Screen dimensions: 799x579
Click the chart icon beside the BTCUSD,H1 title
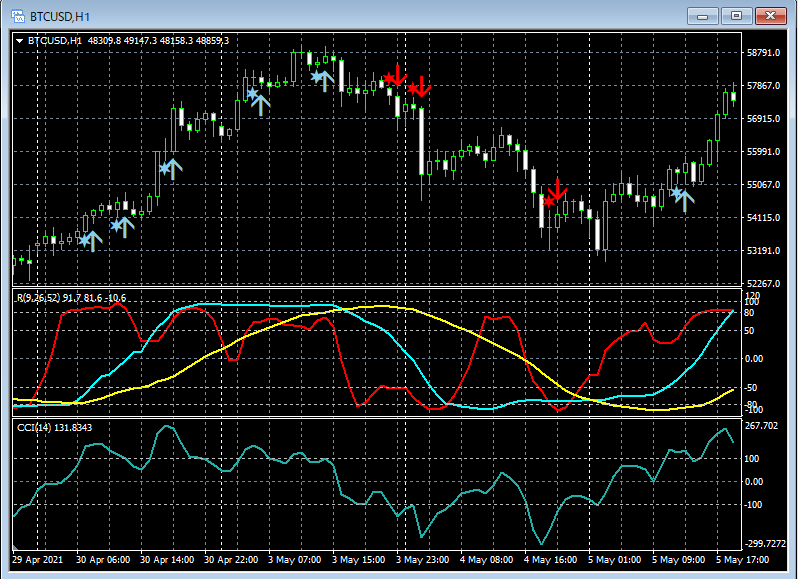[x=18, y=16]
